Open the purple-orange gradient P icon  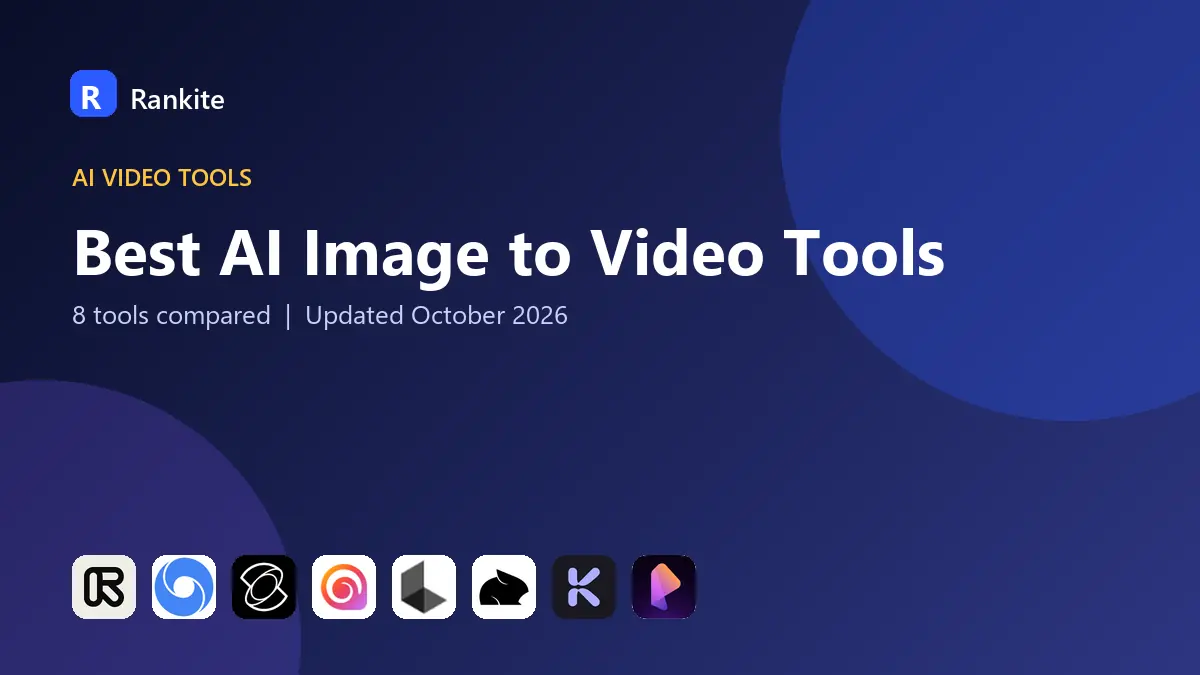coord(664,587)
